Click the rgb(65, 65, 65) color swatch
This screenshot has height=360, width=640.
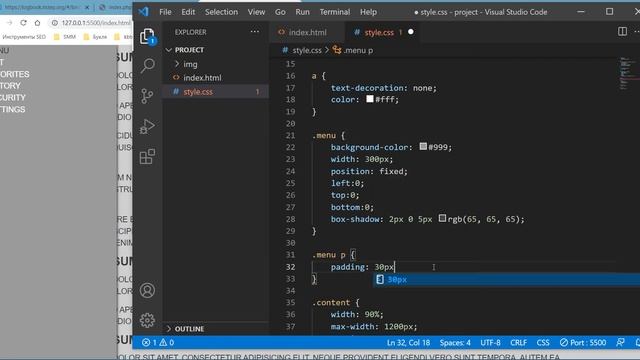tap(442, 218)
